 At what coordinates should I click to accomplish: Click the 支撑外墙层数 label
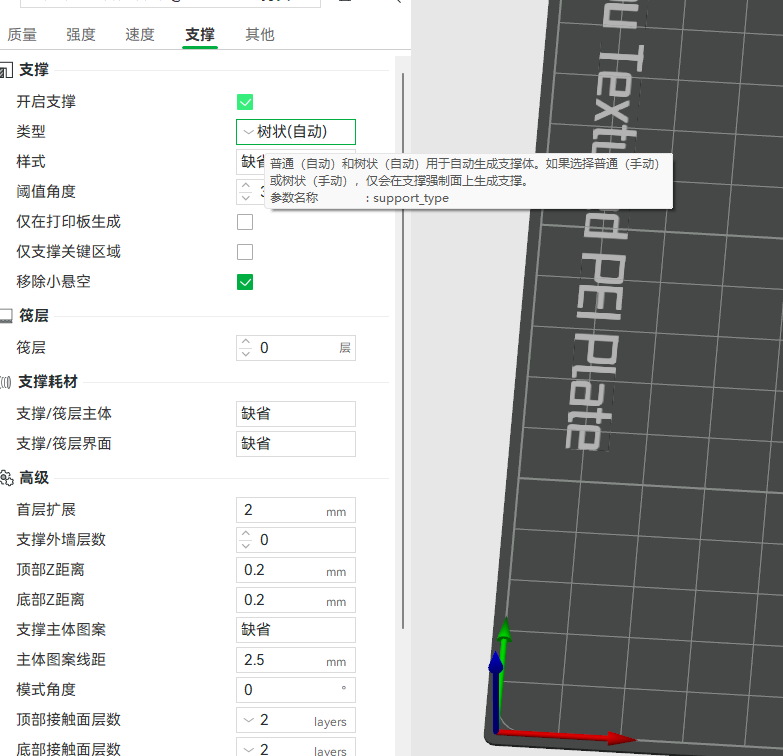tap(61, 540)
